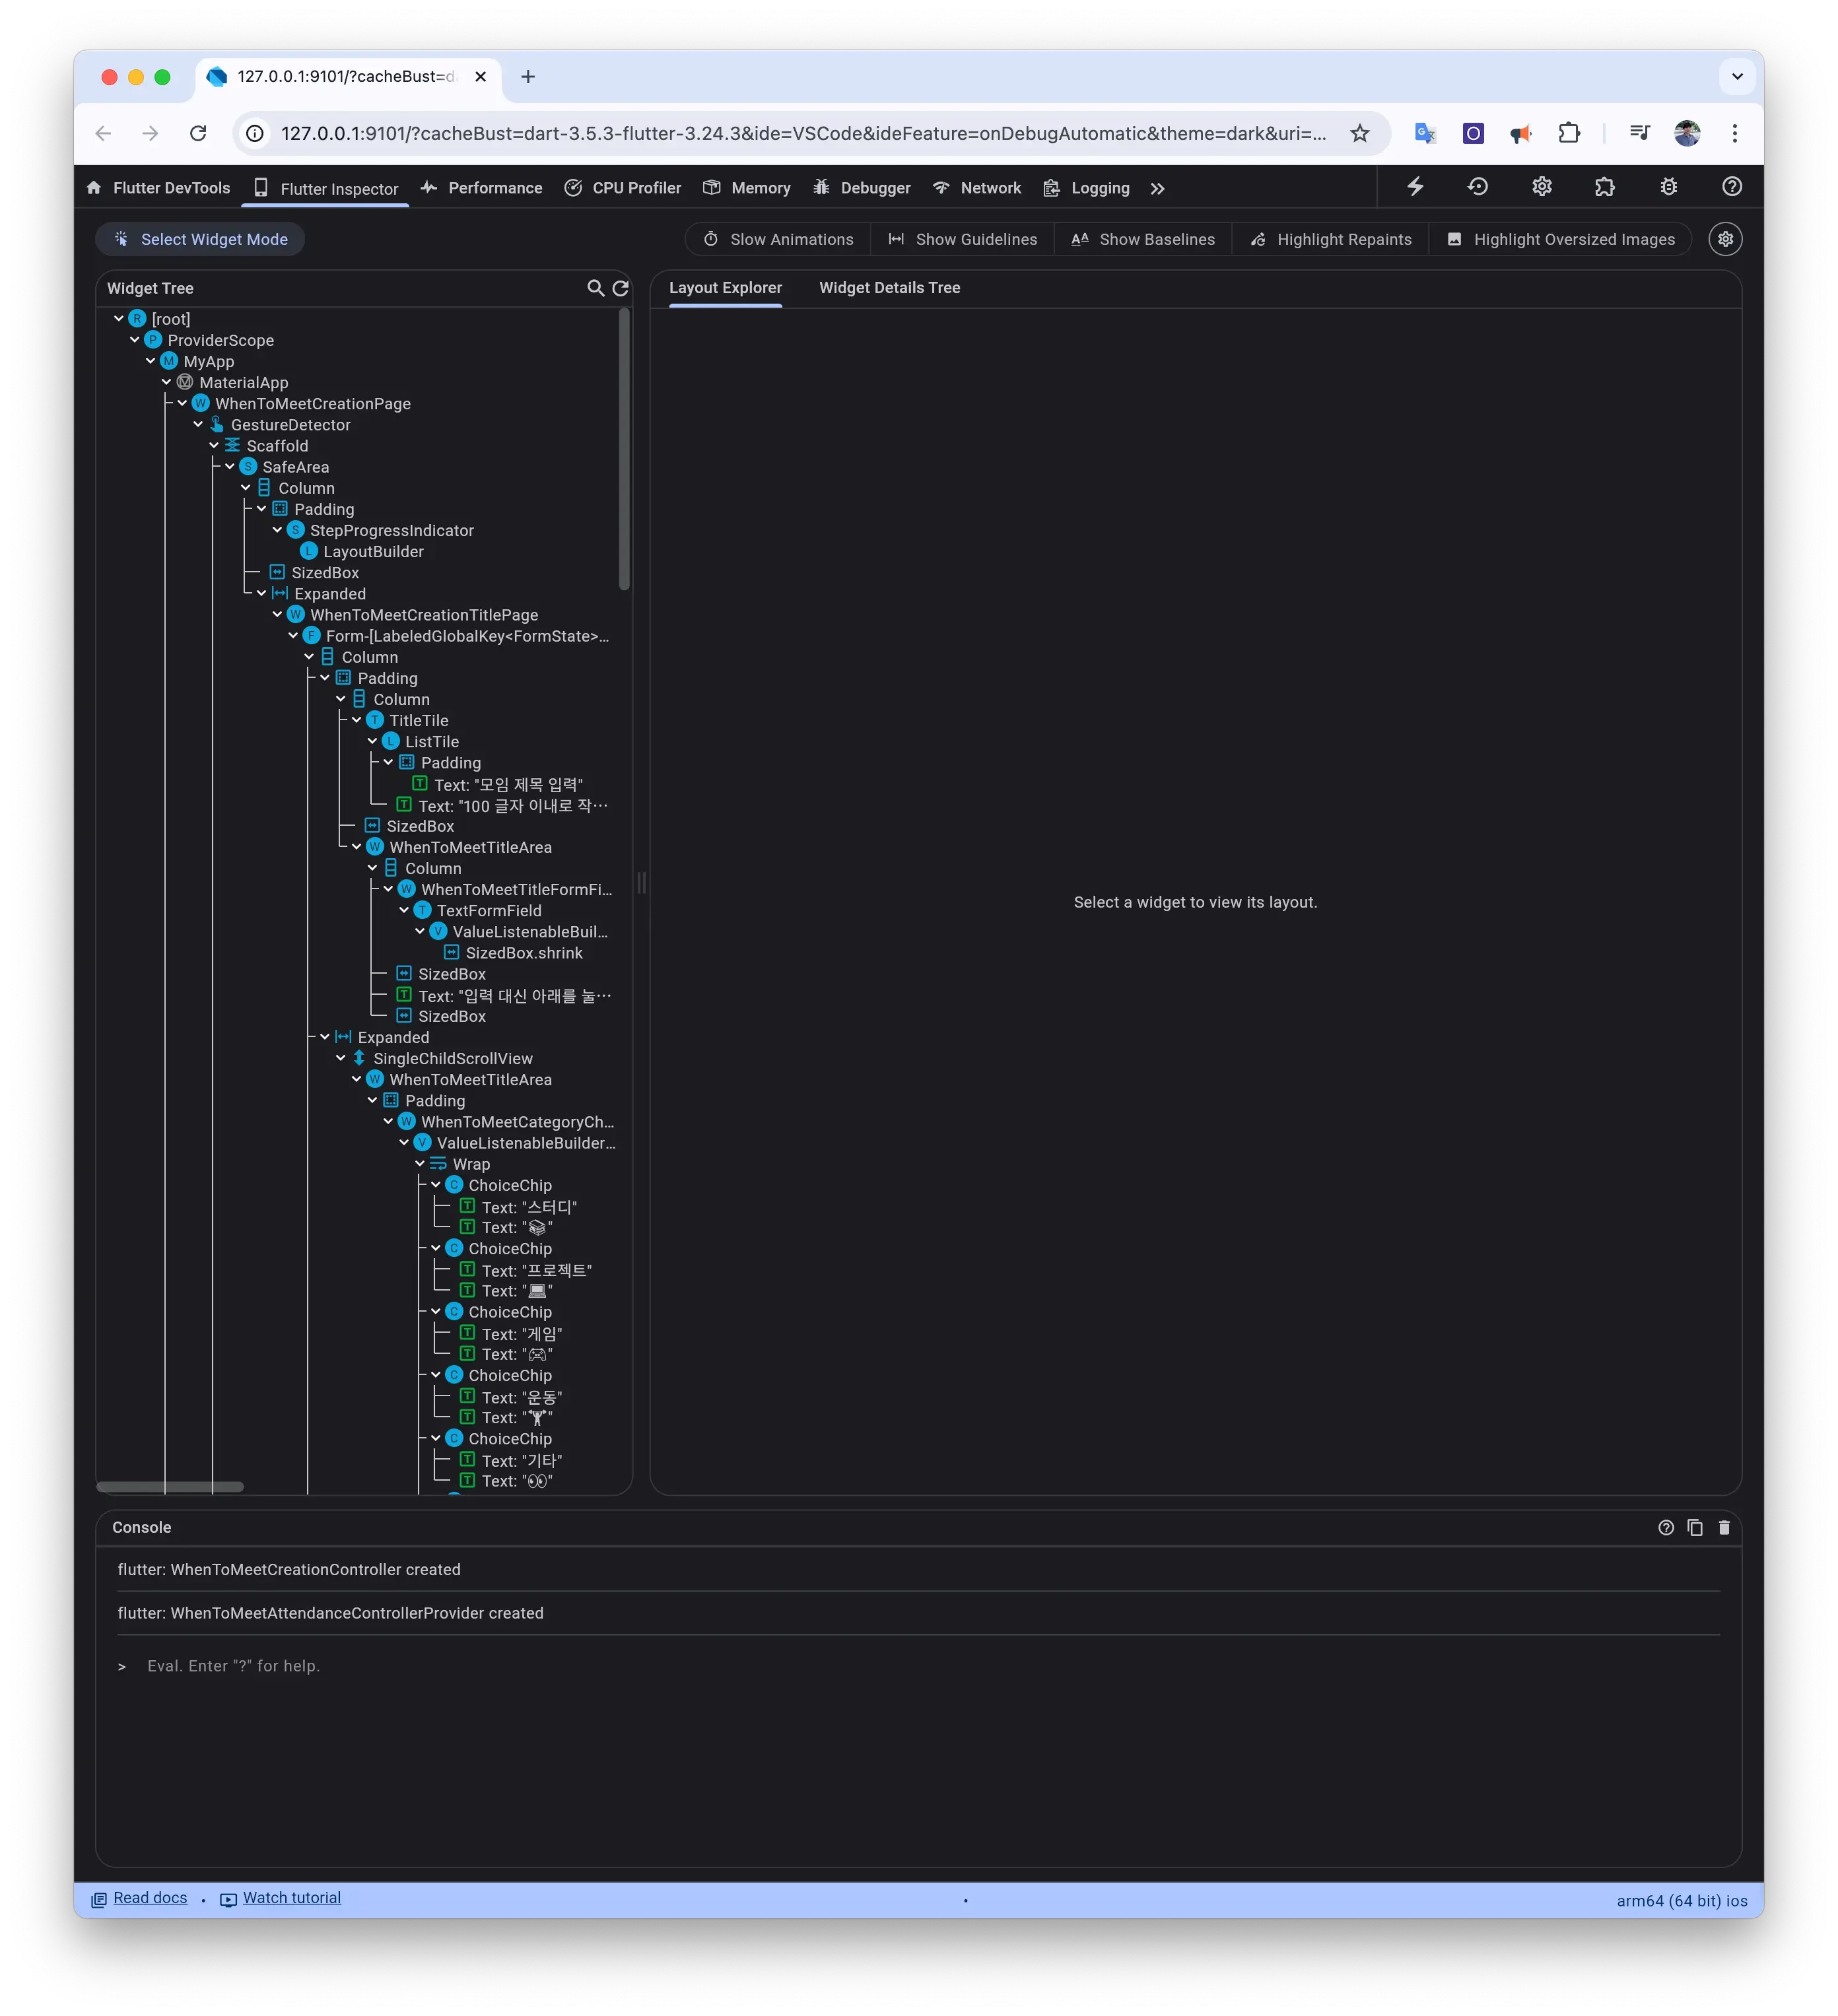Collapse the MaterialApp node
Screen dimensions: 1838x2016
[167, 381]
